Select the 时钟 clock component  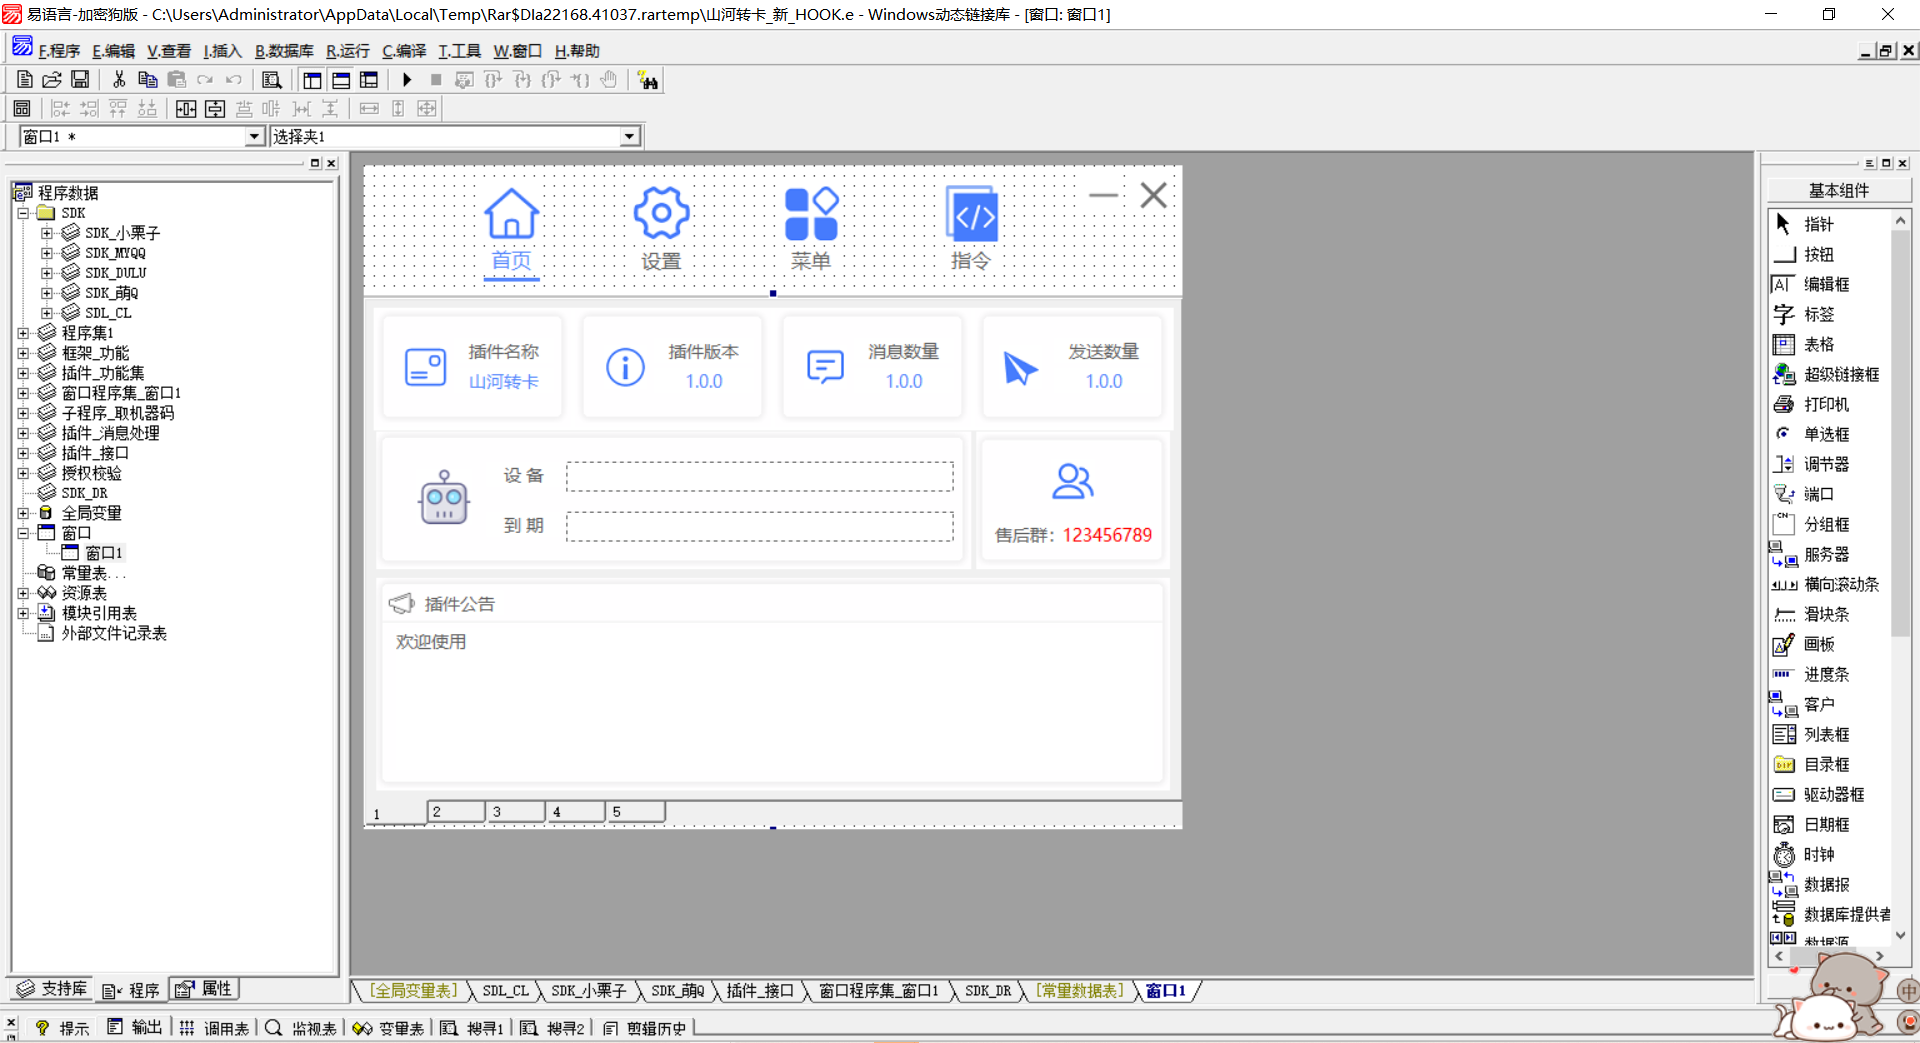(x=1817, y=855)
